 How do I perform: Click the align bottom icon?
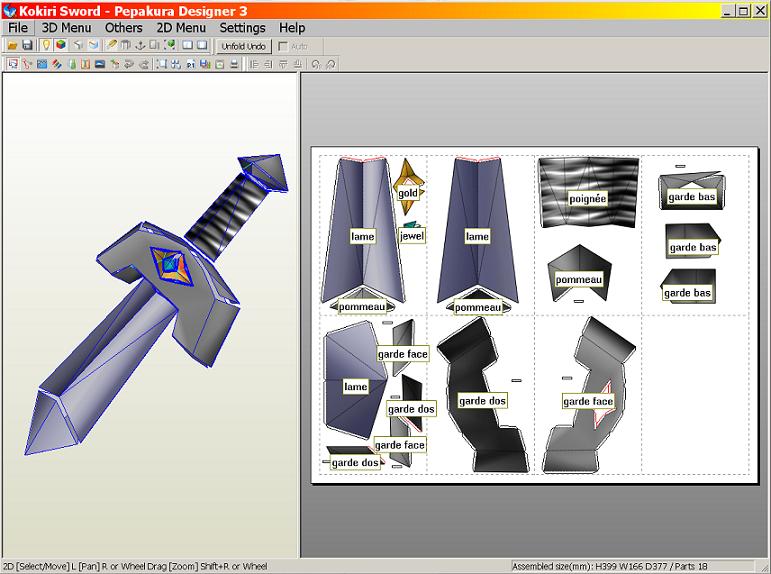297,64
